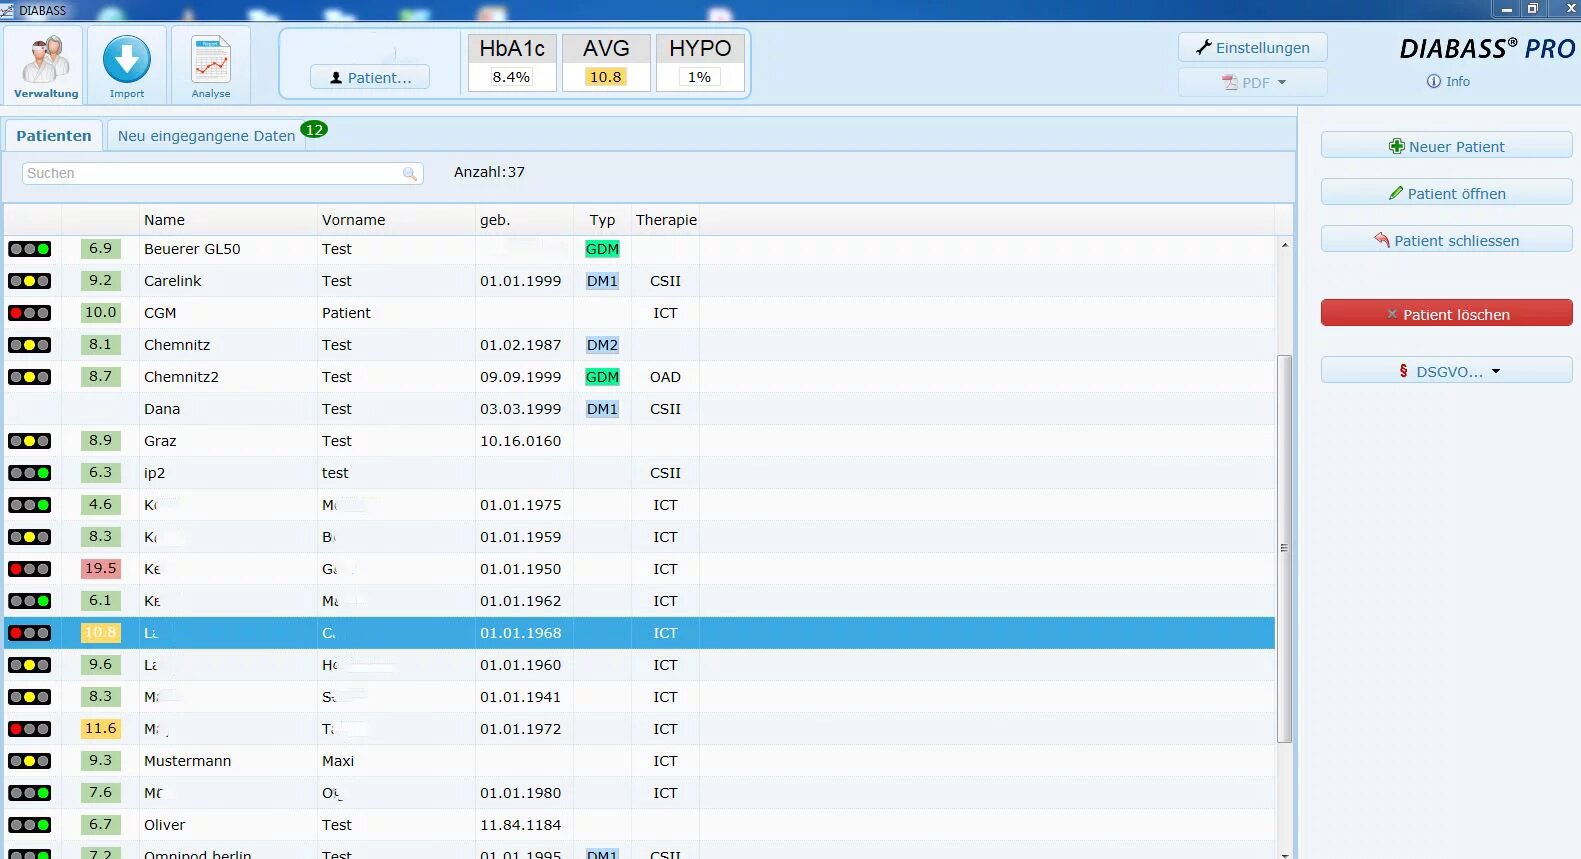Click the 10.0 value in CGM row
Viewport: 1581px width, 859px height.
pyautogui.click(x=100, y=312)
